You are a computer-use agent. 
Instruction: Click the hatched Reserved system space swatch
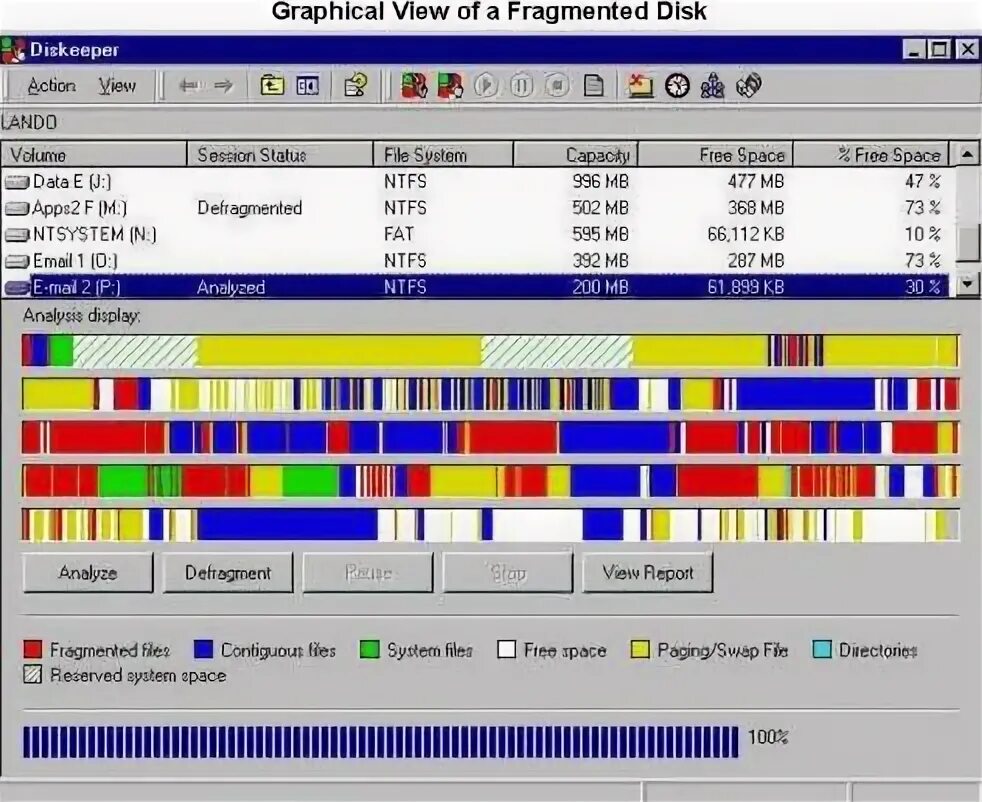coord(33,674)
